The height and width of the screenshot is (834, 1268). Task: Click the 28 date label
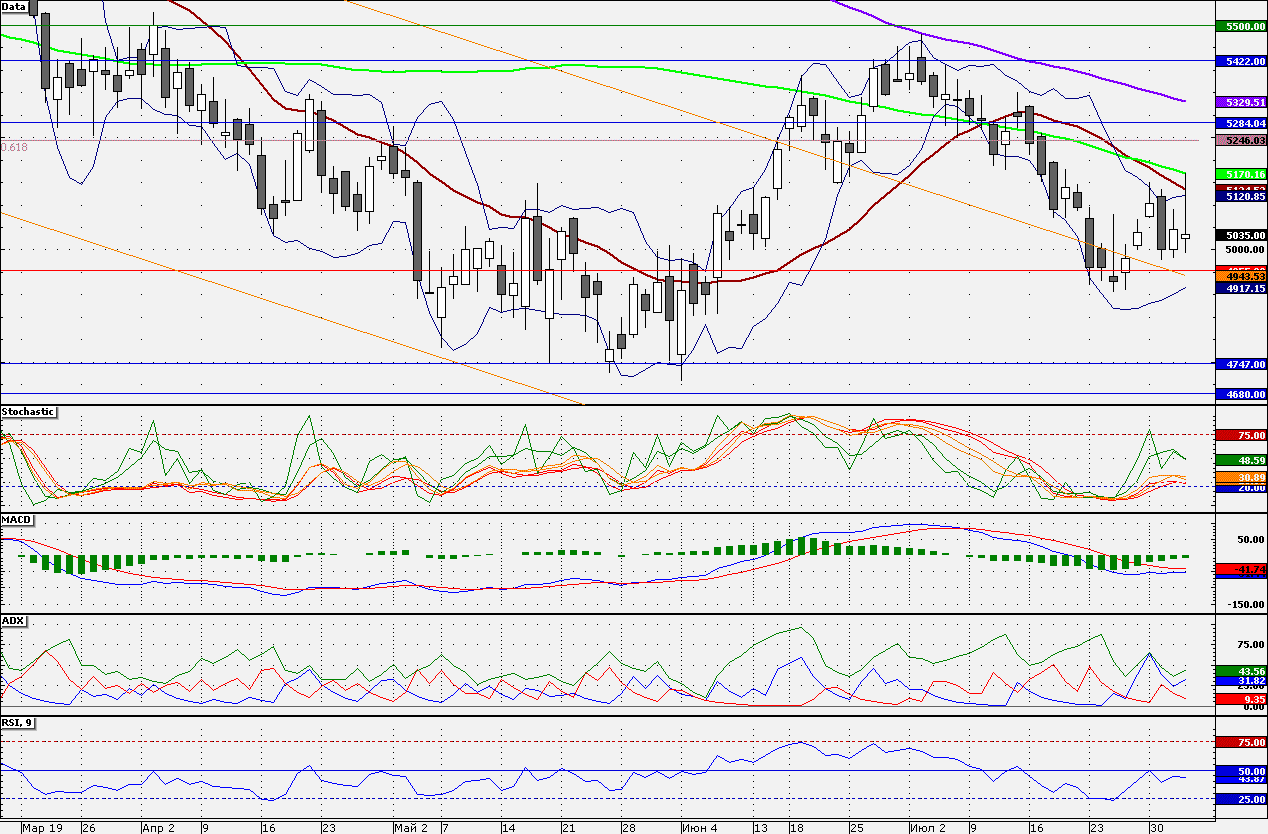click(x=628, y=828)
